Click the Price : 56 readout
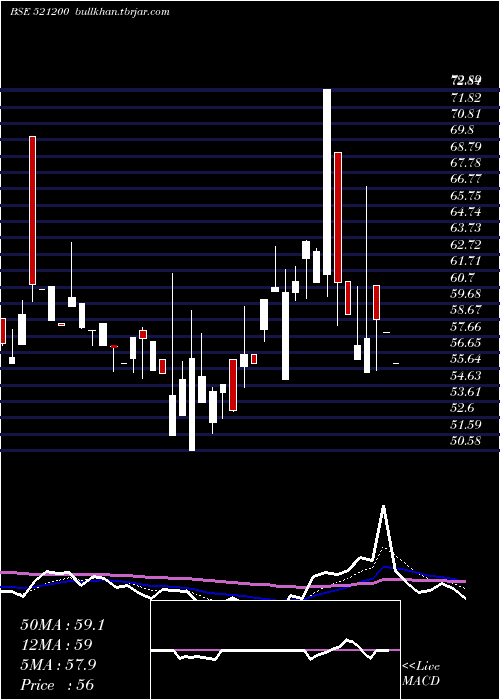 pyautogui.click(x=57, y=684)
